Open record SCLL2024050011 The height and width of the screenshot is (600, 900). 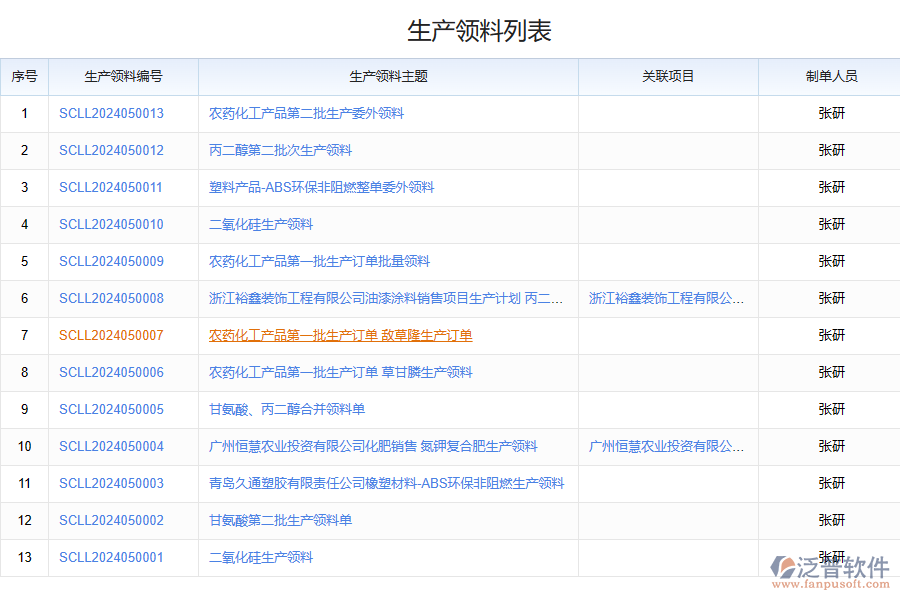(x=112, y=187)
